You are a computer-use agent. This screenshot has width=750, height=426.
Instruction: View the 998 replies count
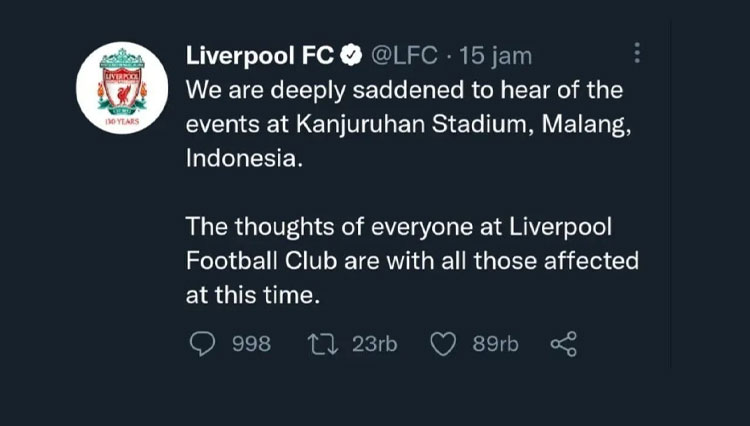click(x=251, y=344)
